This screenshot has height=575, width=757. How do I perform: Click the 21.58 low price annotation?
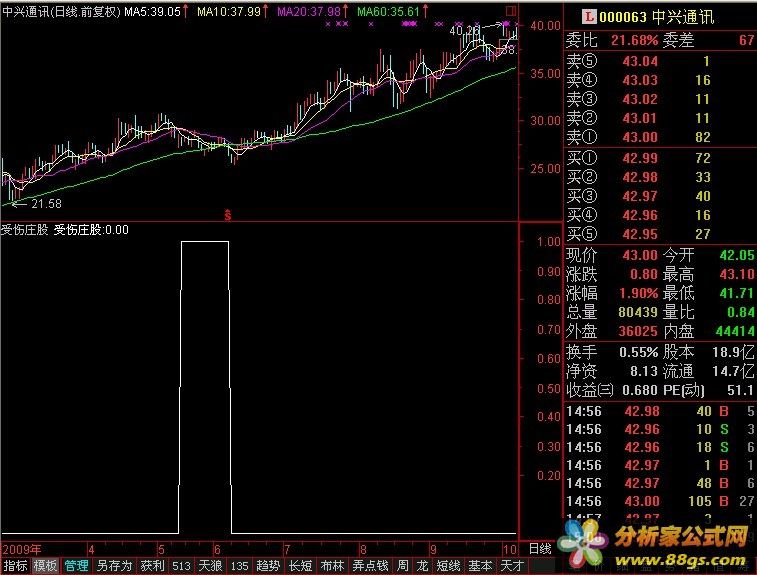(x=46, y=204)
